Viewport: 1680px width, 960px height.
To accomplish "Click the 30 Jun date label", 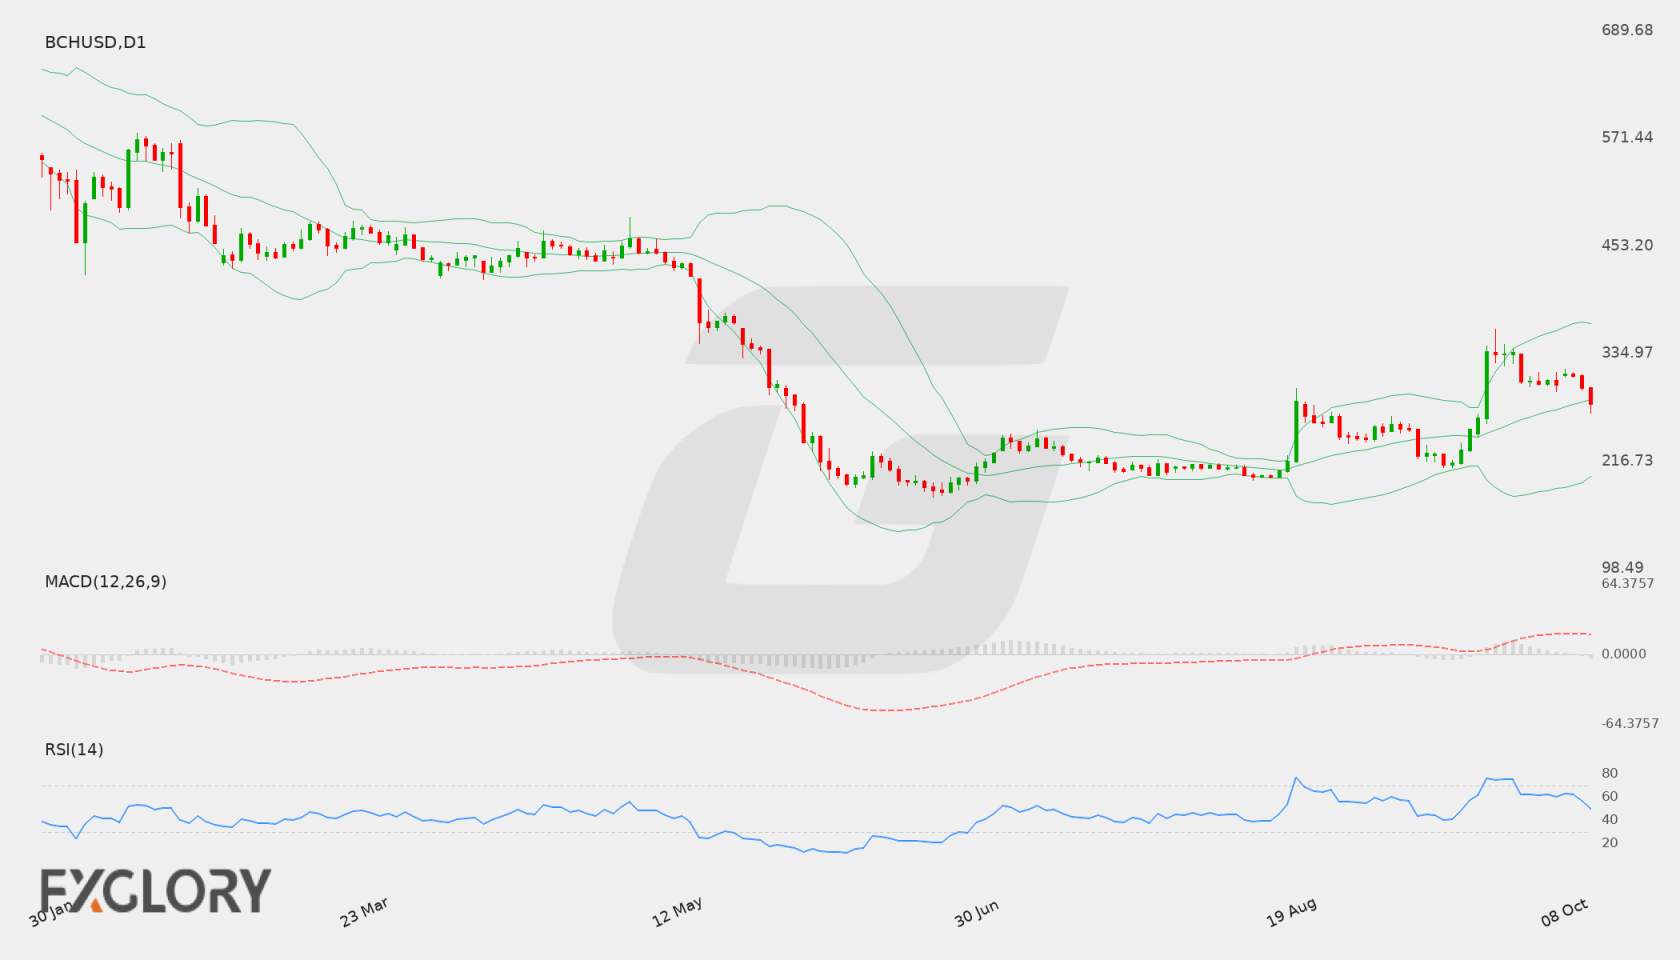I will pos(976,912).
